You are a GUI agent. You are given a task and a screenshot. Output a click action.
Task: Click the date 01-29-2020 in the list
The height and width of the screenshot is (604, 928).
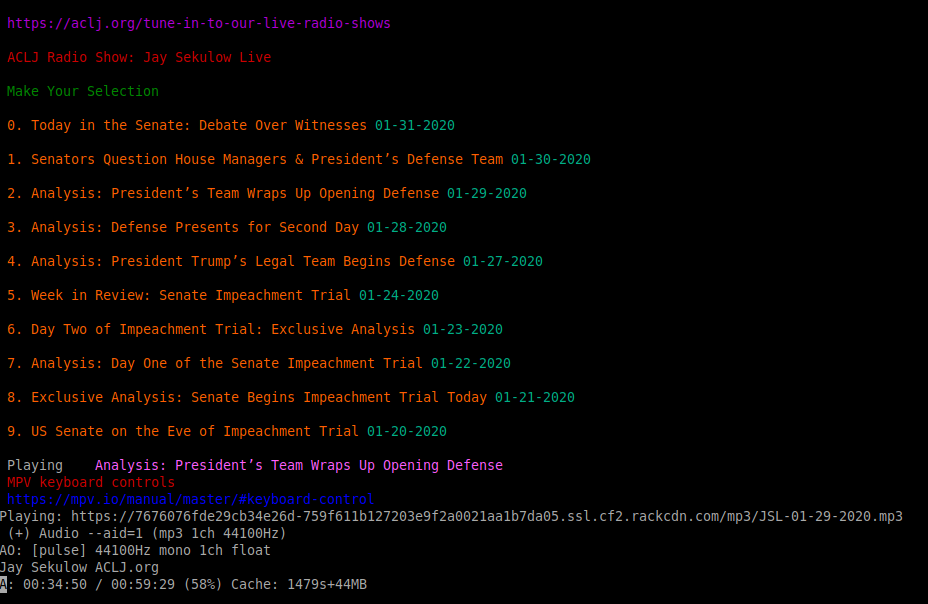487,193
